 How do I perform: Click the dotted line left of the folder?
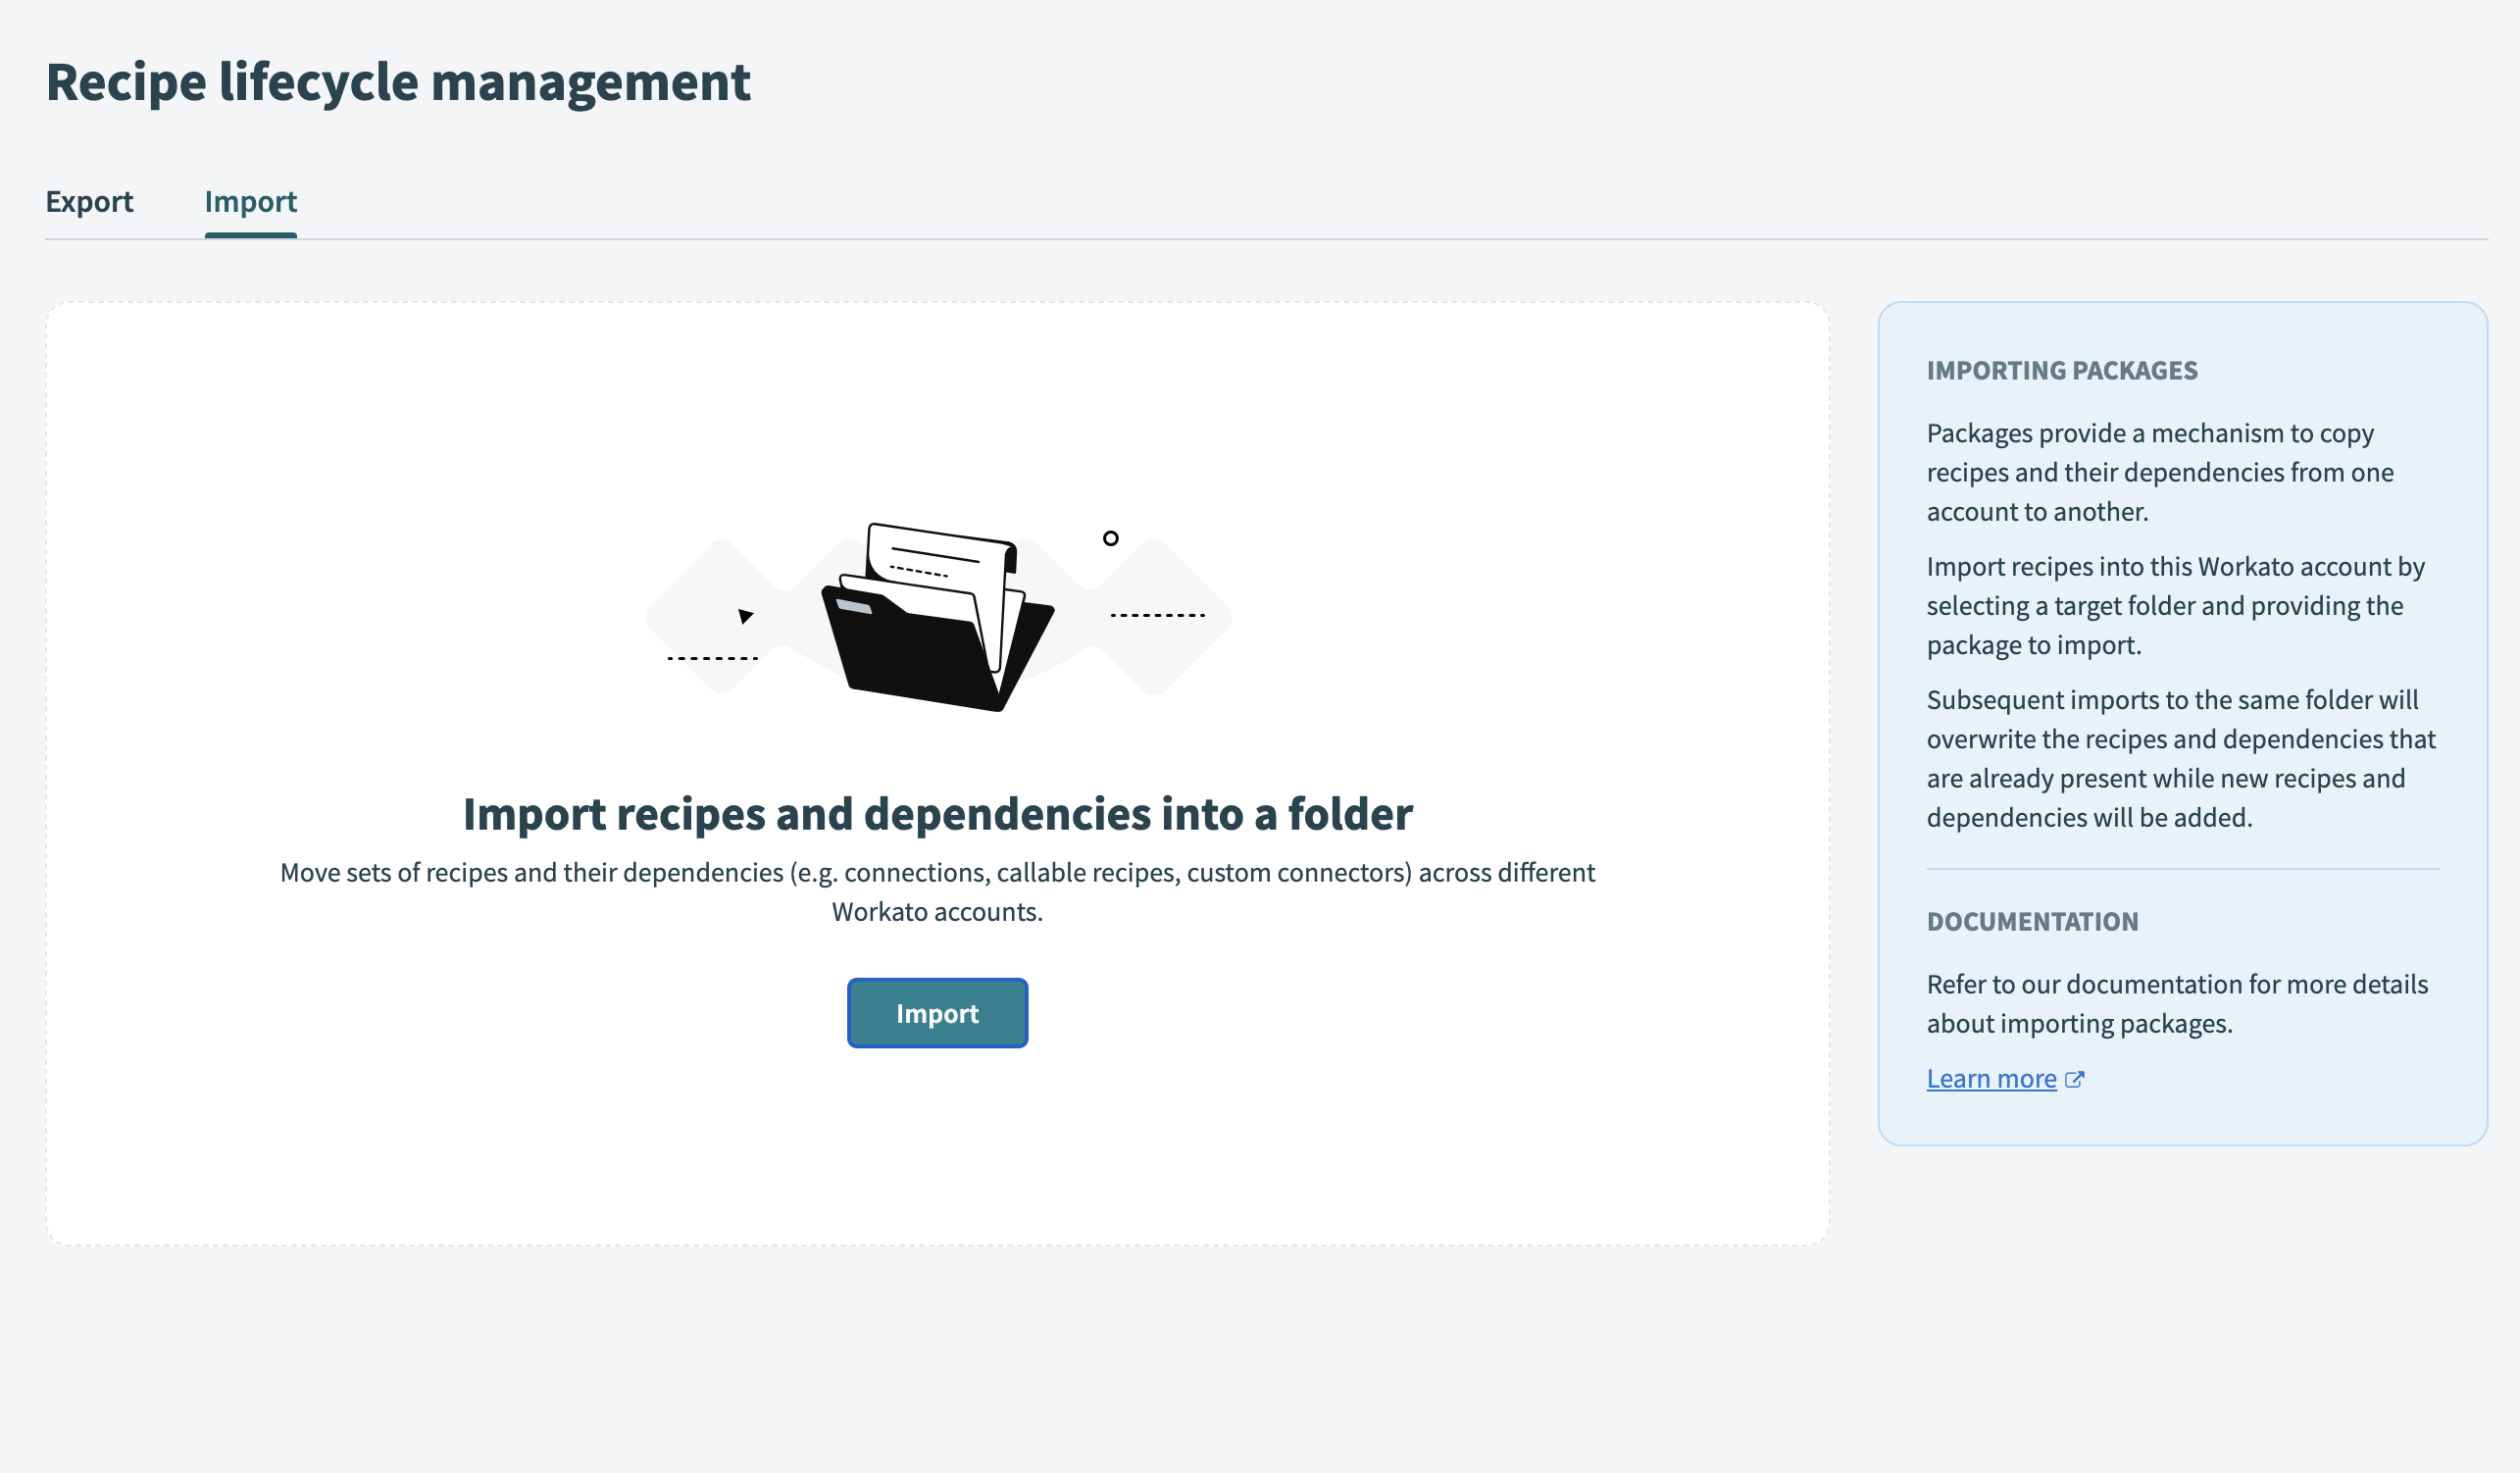712,658
